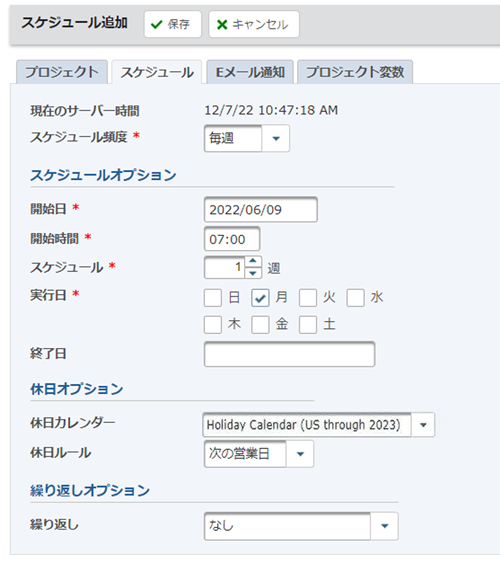Select the 土 (Saturday) checkbox

coord(308,325)
